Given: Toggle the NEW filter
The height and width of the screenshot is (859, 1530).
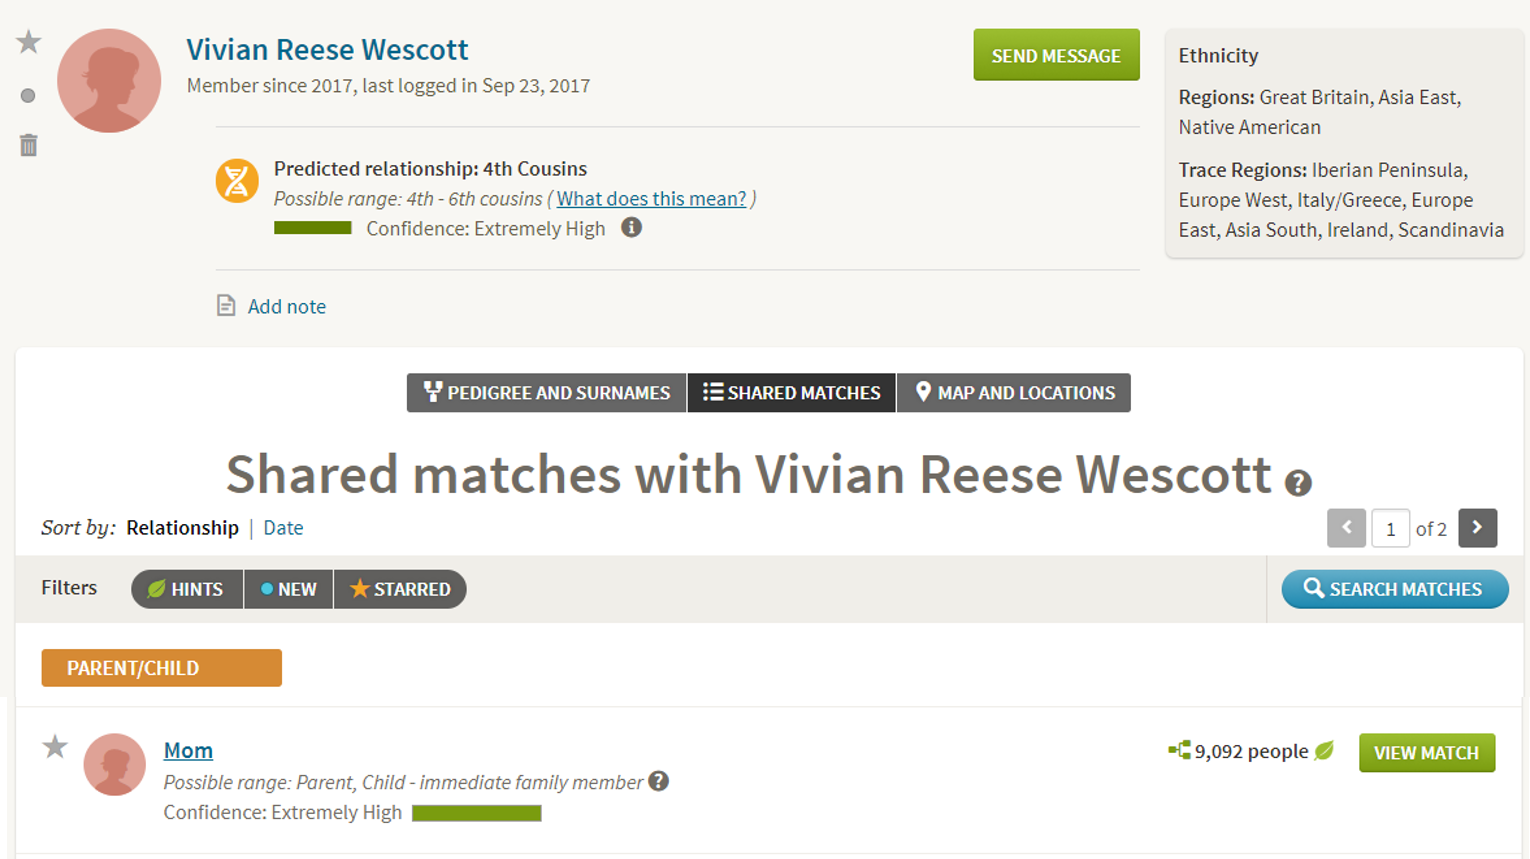Looking at the screenshot, I should click(x=288, y=589).
